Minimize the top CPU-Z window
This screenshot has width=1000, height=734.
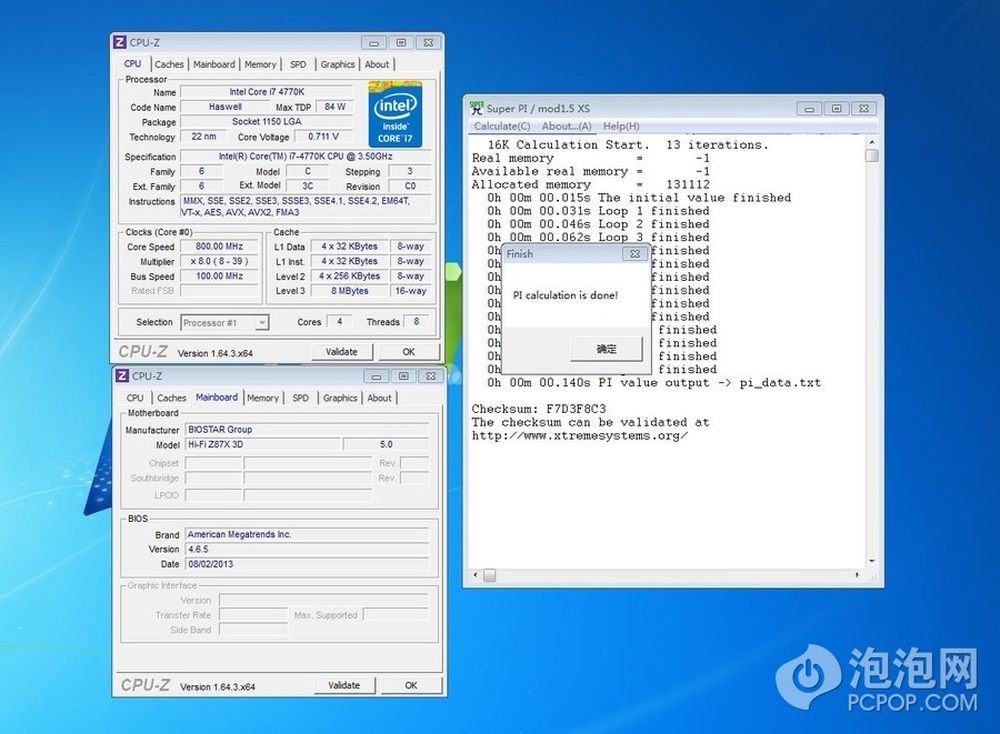coord(374,43)
